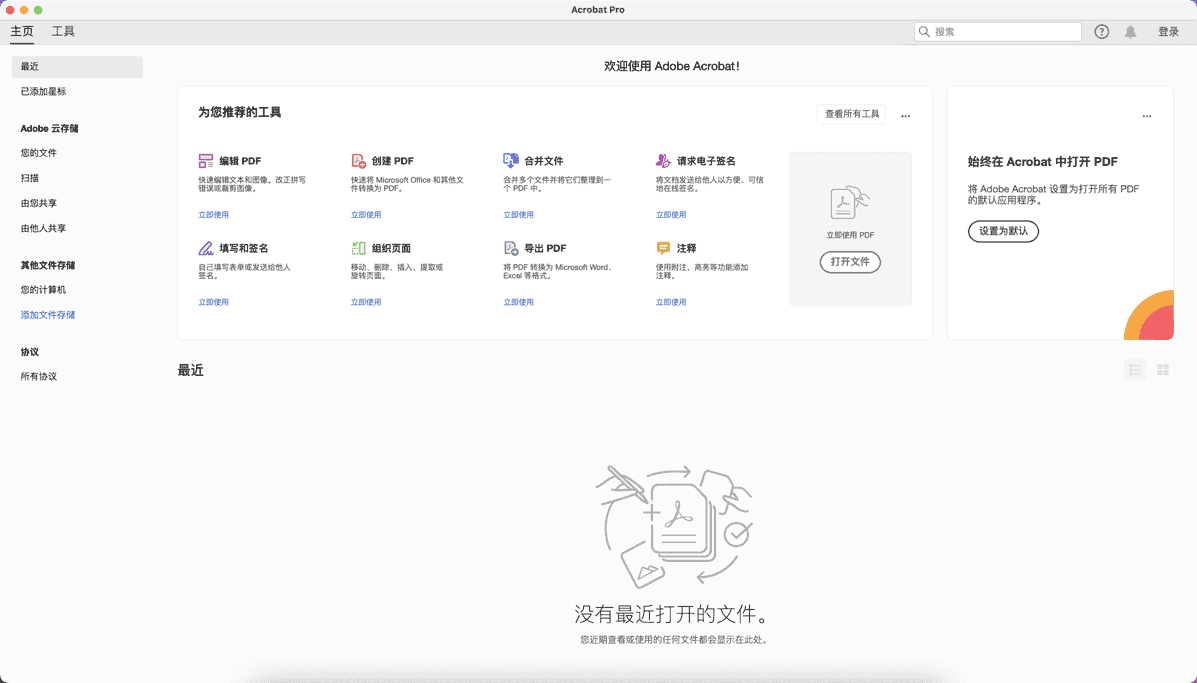This screenshot has width=1197, height=683.
Task: Select the 导出 PDF tool icon
Action: pos(511,248)
